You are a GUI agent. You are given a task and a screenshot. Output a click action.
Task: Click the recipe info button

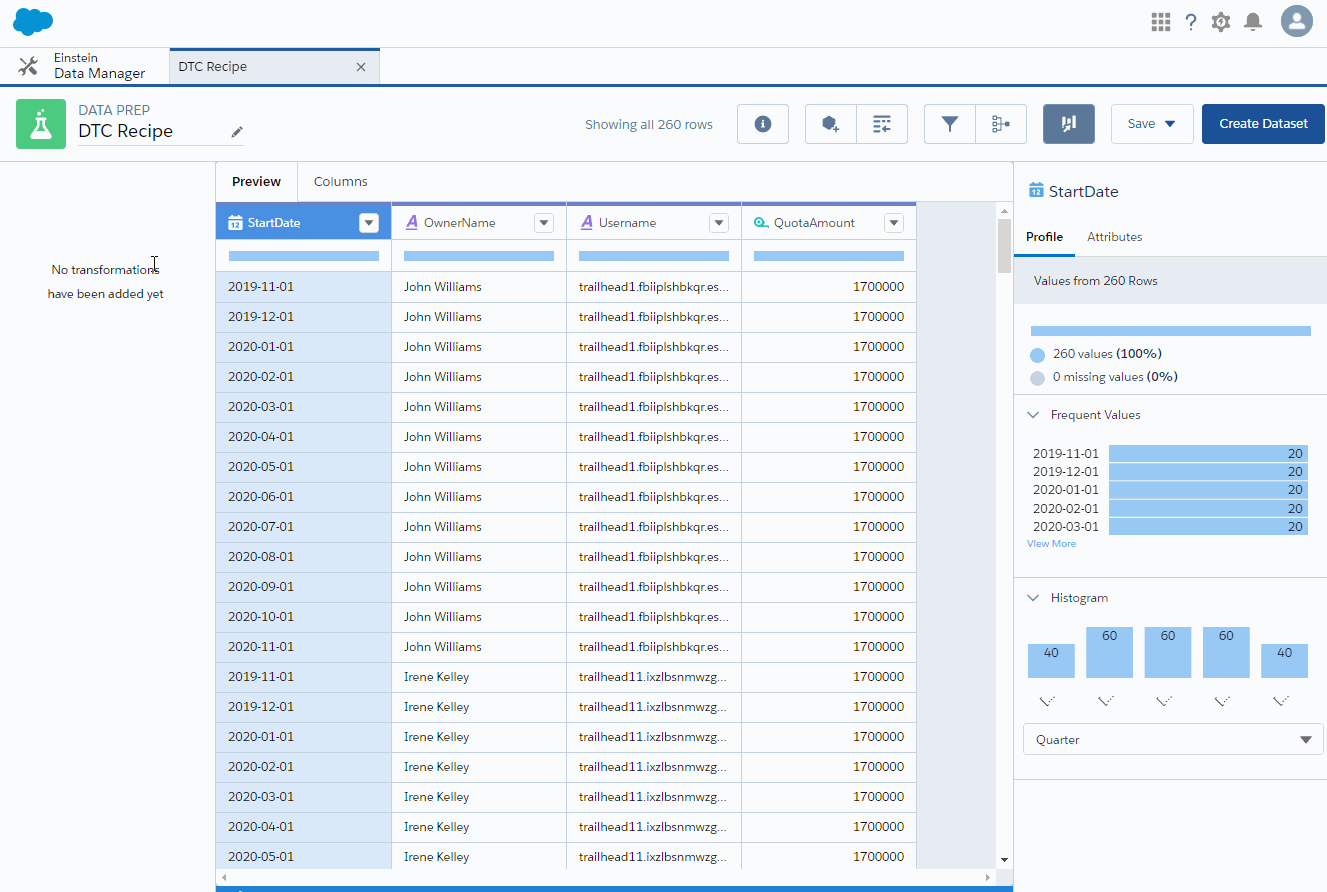[x=763, y=124]
